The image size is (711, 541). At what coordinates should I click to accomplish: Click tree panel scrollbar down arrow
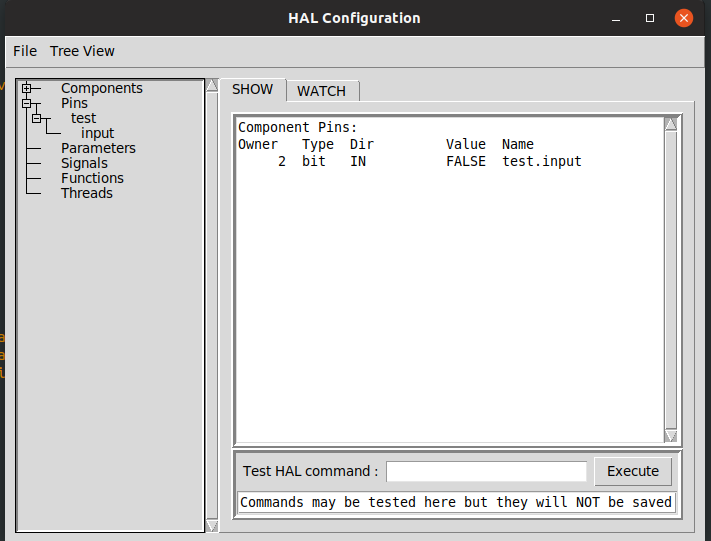[x=212, y=526]
